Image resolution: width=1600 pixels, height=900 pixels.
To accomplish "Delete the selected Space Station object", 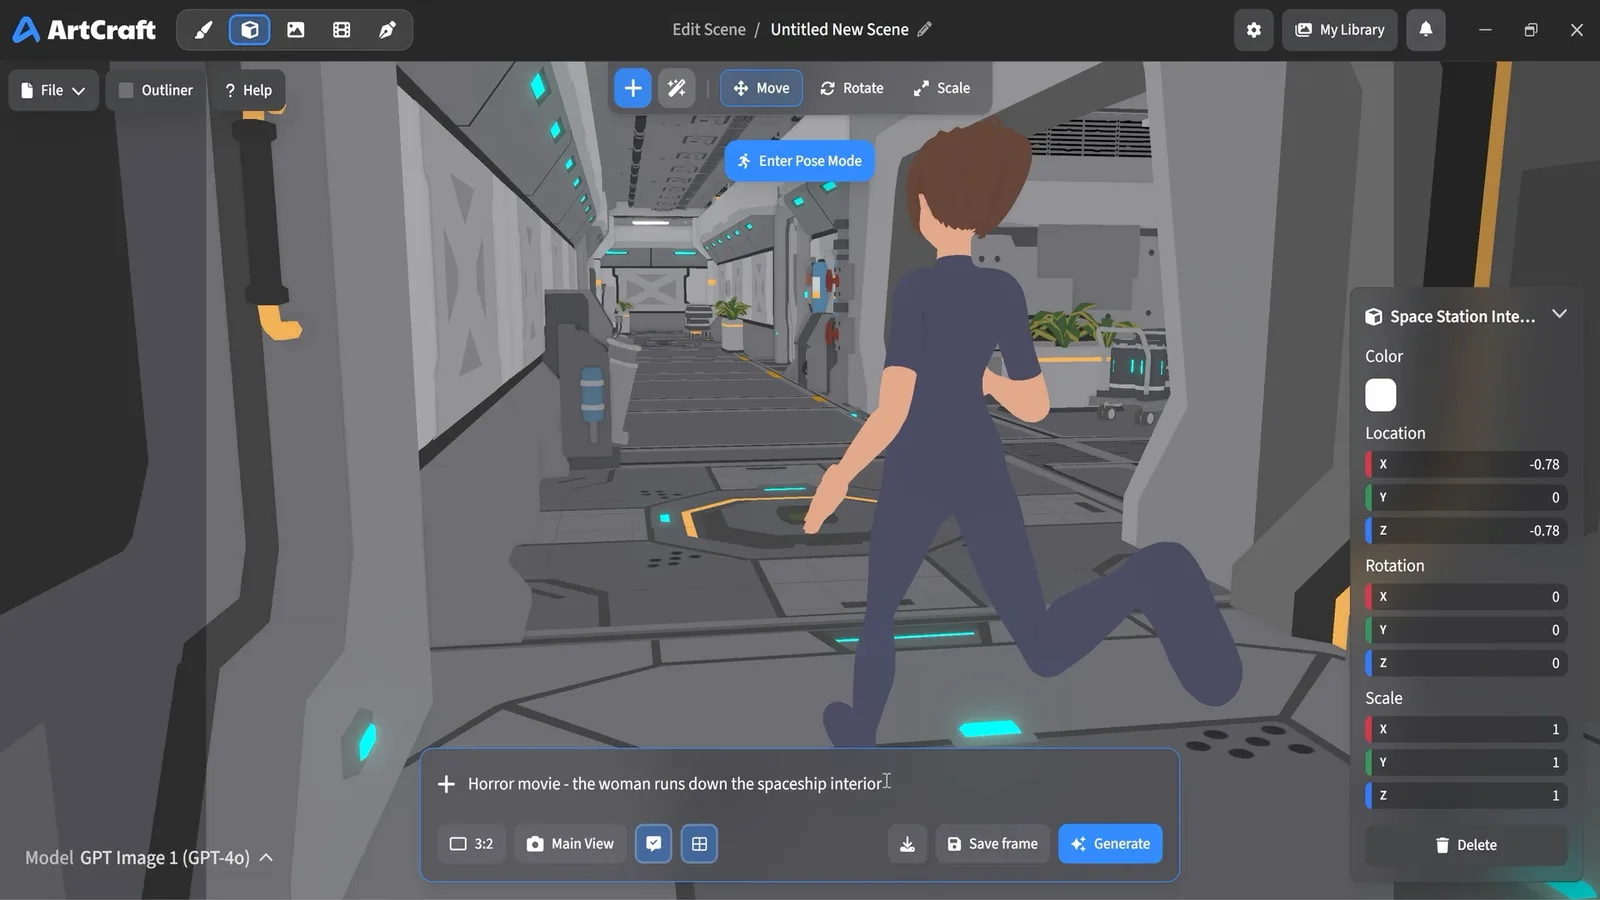I will pos(1466,845).
